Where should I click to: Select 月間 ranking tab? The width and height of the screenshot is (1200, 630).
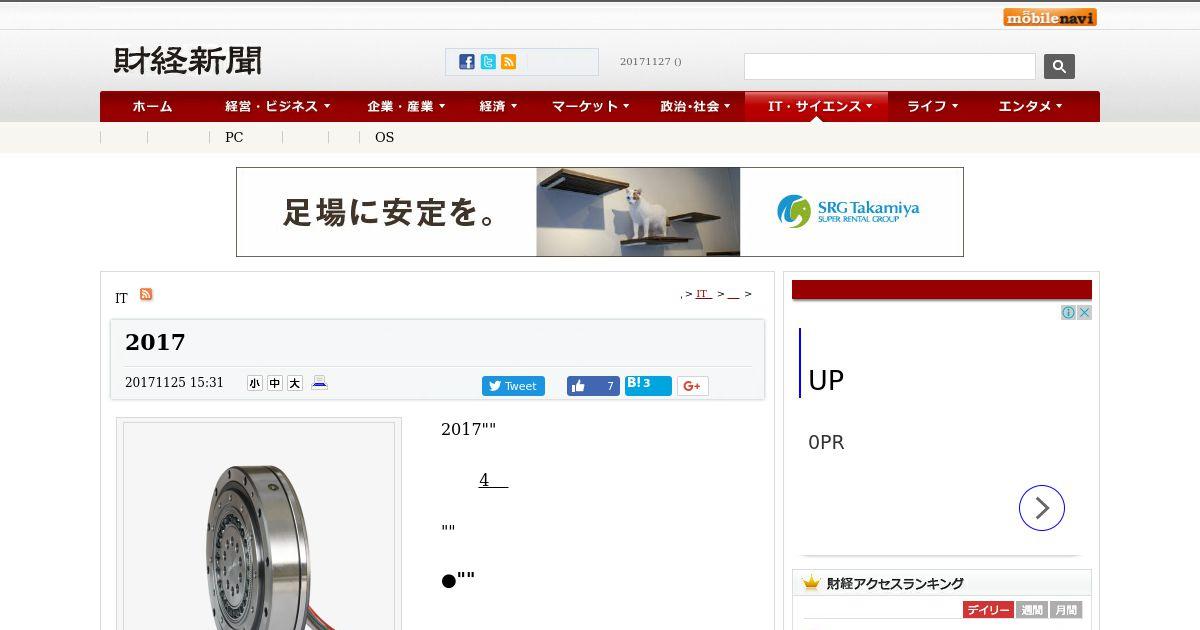(x=1066, y=610)
